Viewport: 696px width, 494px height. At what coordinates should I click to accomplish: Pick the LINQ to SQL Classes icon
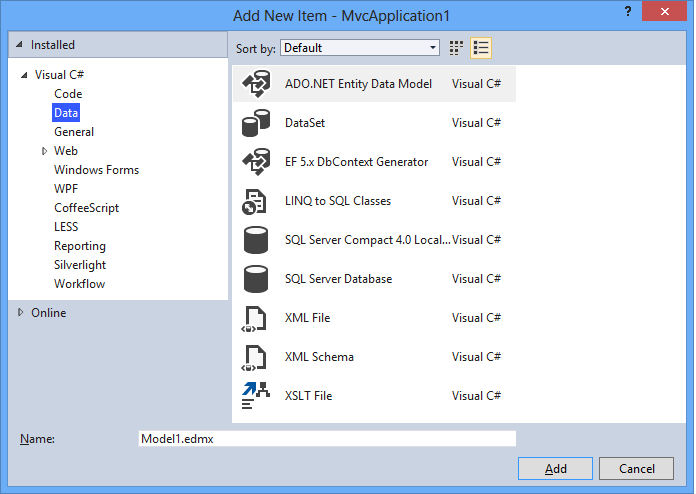(256, 201)
